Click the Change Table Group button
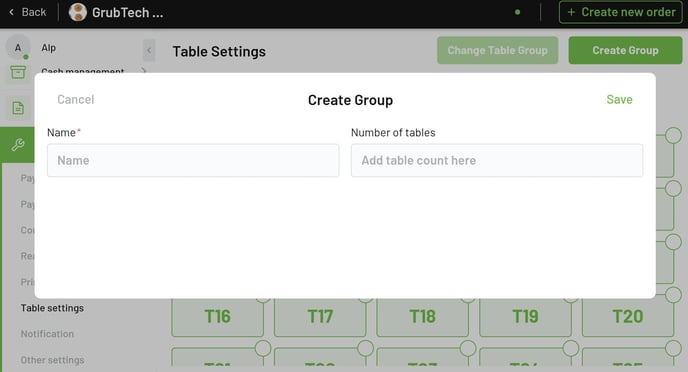Image resolution: width=688 pixels, height=372 pixels. pyautogui.click(x=497, y=50)
